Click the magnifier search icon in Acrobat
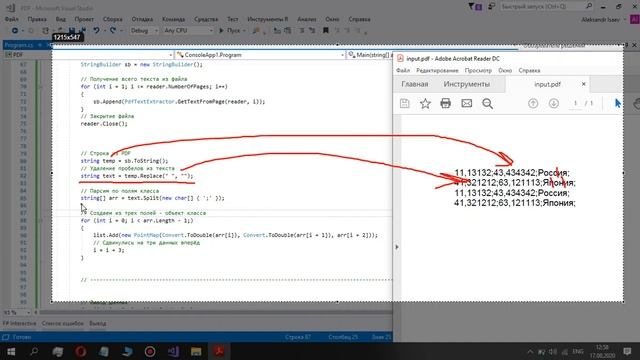Image resolution: width=640 pixels, height=360 pixels. 487,104
